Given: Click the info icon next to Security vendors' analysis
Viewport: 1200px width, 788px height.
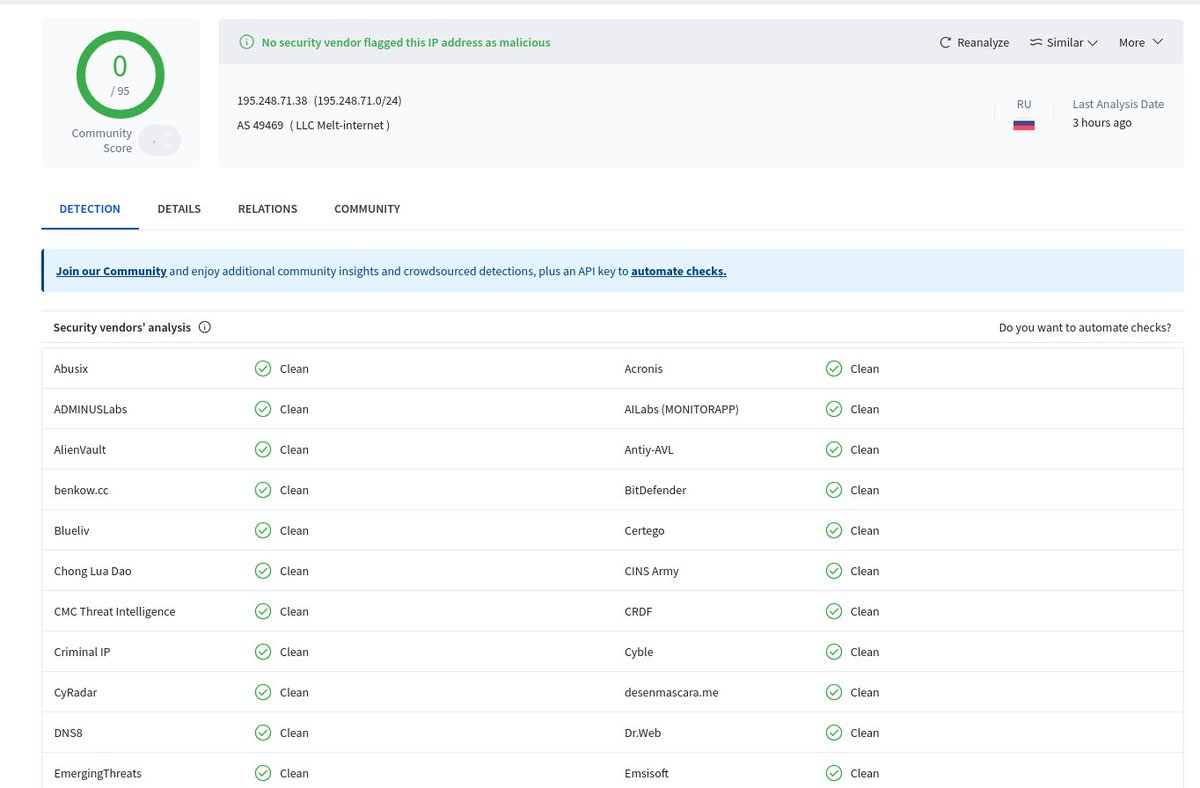Looking at the screenshot, I should click(x=205, y=327).
